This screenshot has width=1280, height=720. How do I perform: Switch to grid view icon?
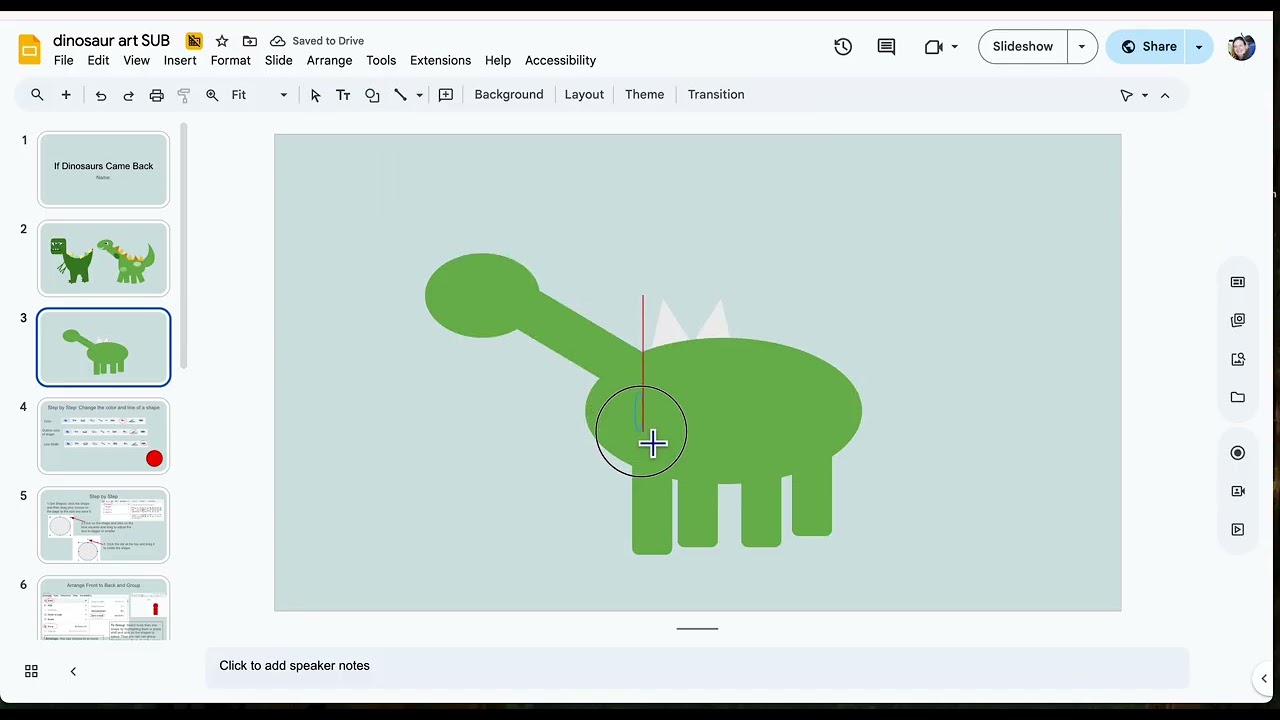click(31, 672)
